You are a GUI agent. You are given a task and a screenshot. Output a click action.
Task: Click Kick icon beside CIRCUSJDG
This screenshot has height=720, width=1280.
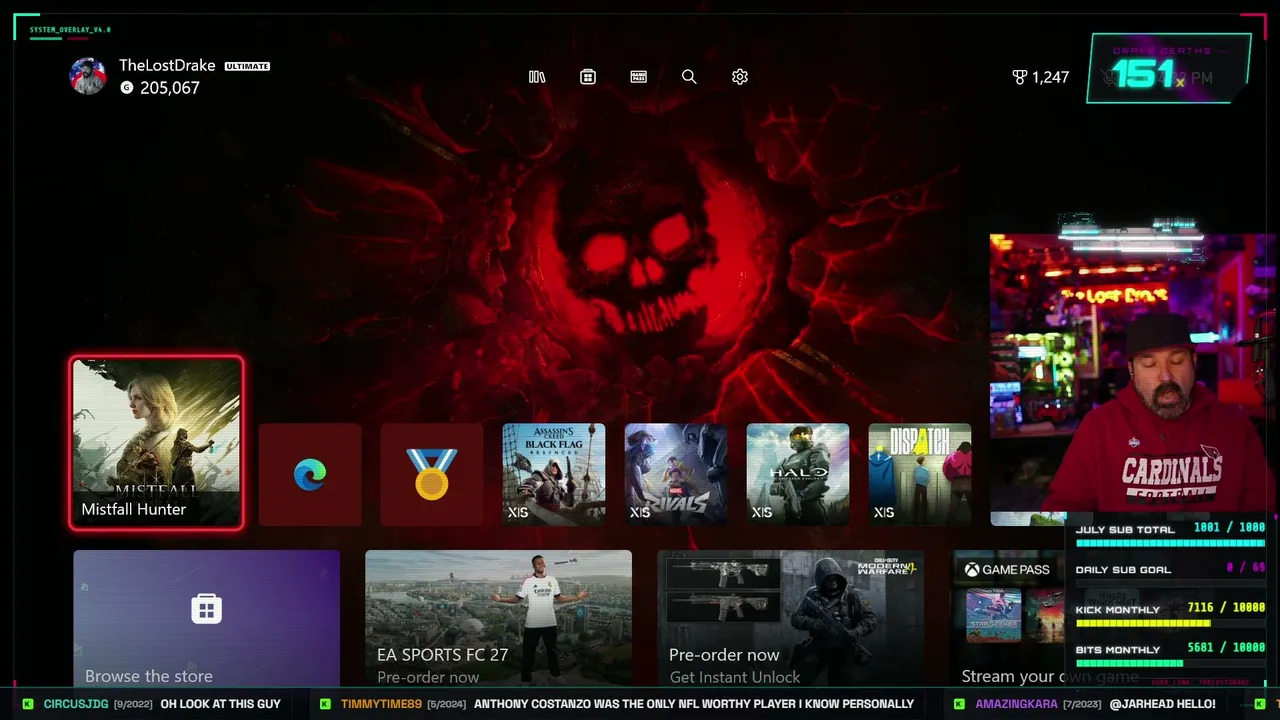click(28, 704)
